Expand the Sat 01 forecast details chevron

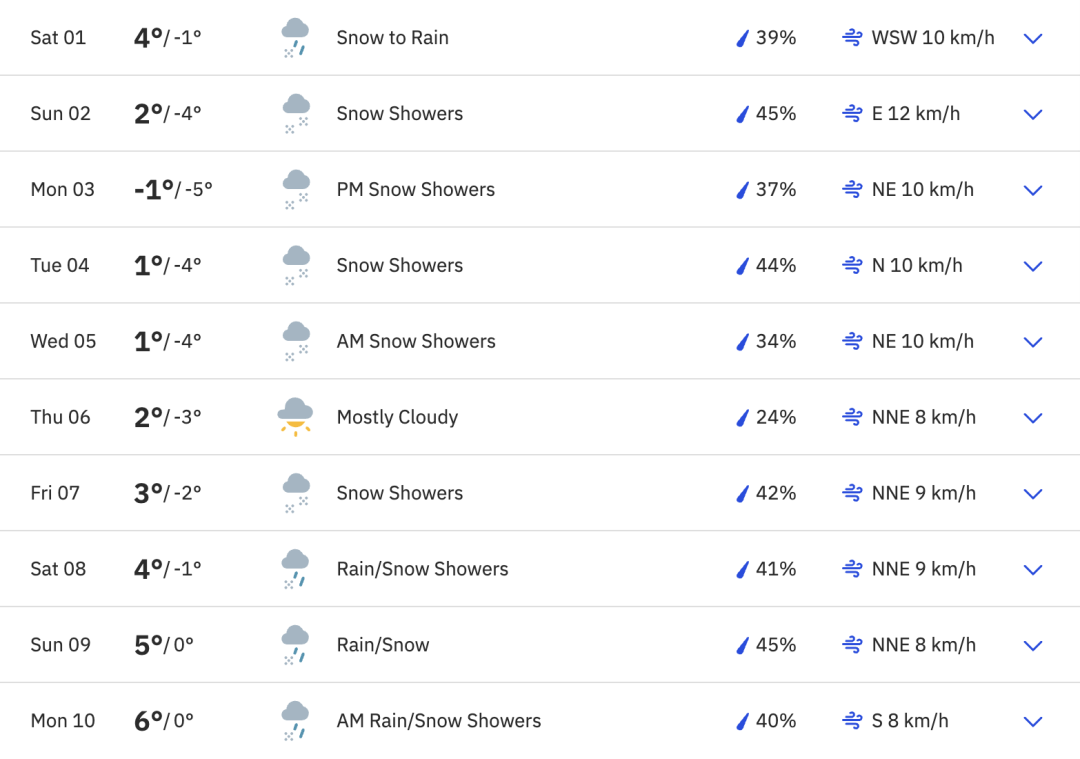pos(1033,38)
